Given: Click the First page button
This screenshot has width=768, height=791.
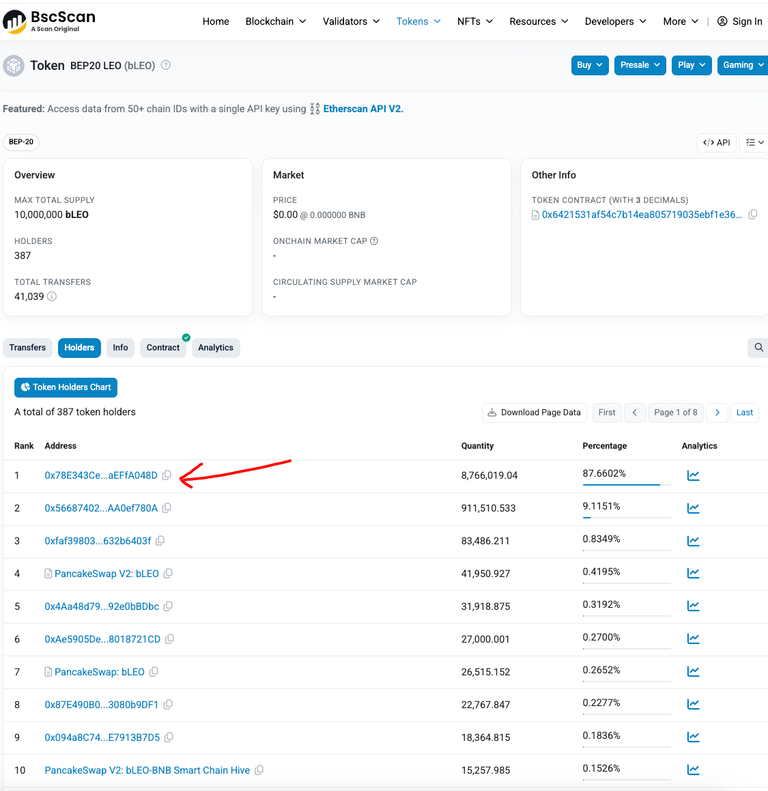Looking at the screenshot, I should pos(607,413).
